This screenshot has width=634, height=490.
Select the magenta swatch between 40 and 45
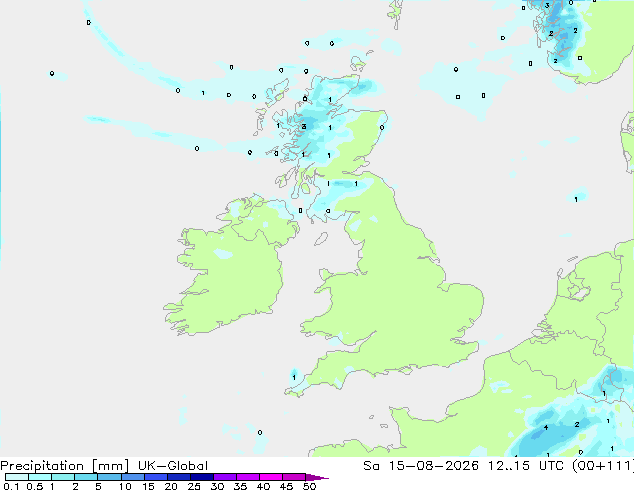coord(271,477)
